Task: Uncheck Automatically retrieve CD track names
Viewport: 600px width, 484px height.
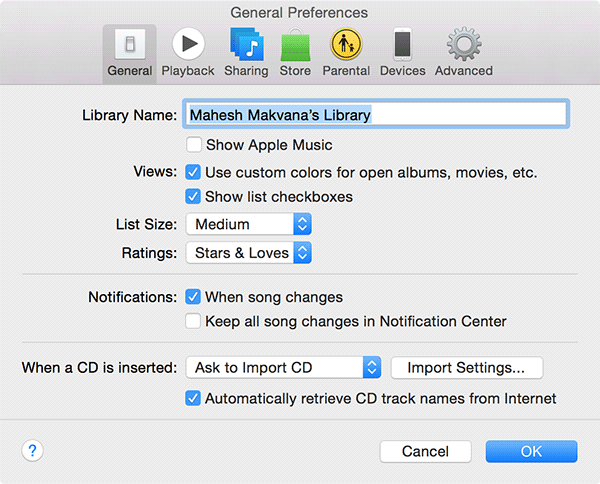Action: 194,399
